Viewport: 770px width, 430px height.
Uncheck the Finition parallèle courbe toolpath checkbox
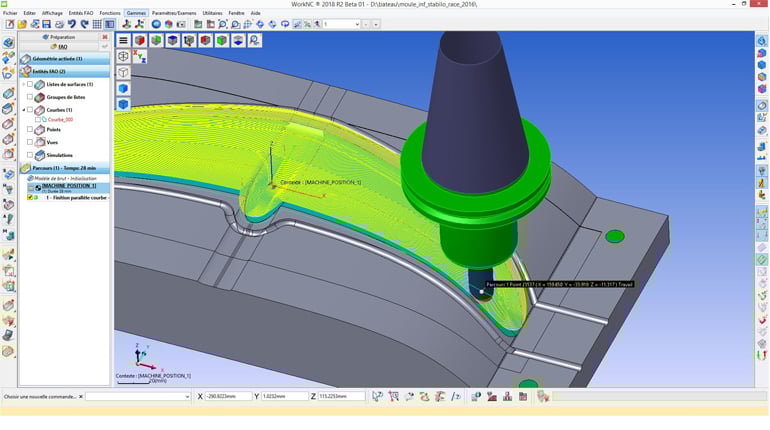pyautogui.click(x=30, y=197)
